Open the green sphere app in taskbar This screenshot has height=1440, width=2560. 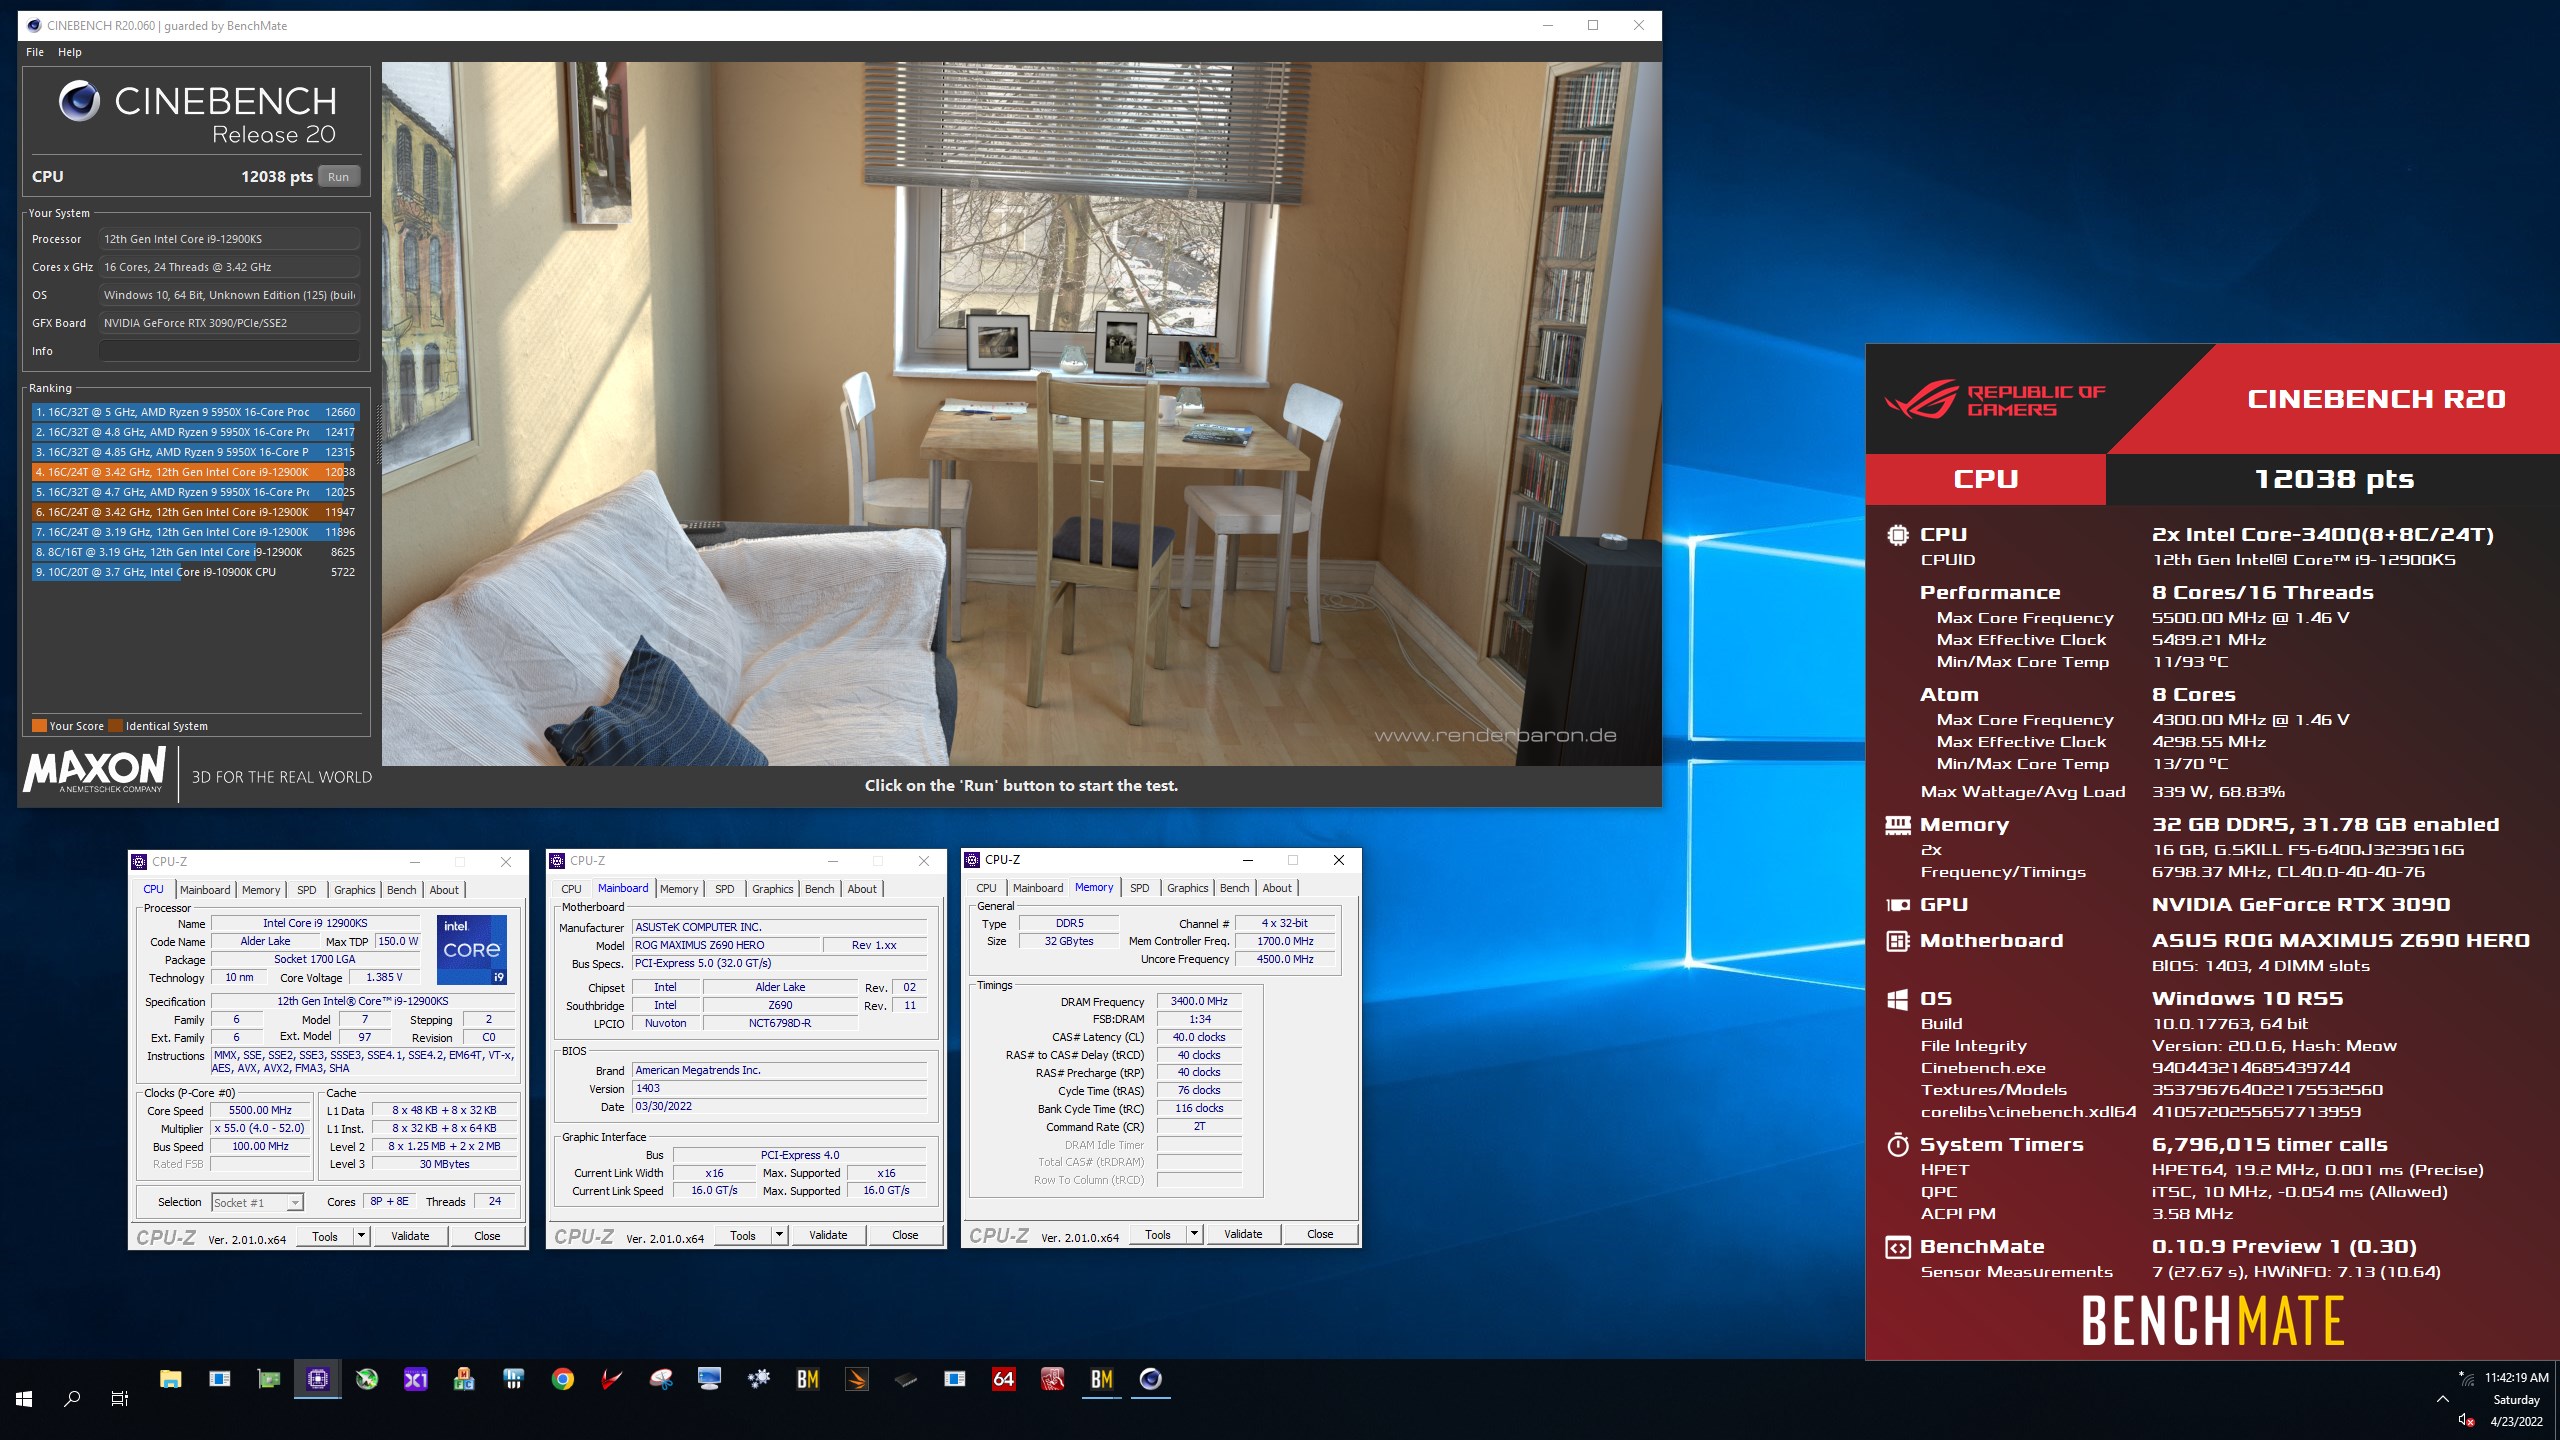[367, 1380]
